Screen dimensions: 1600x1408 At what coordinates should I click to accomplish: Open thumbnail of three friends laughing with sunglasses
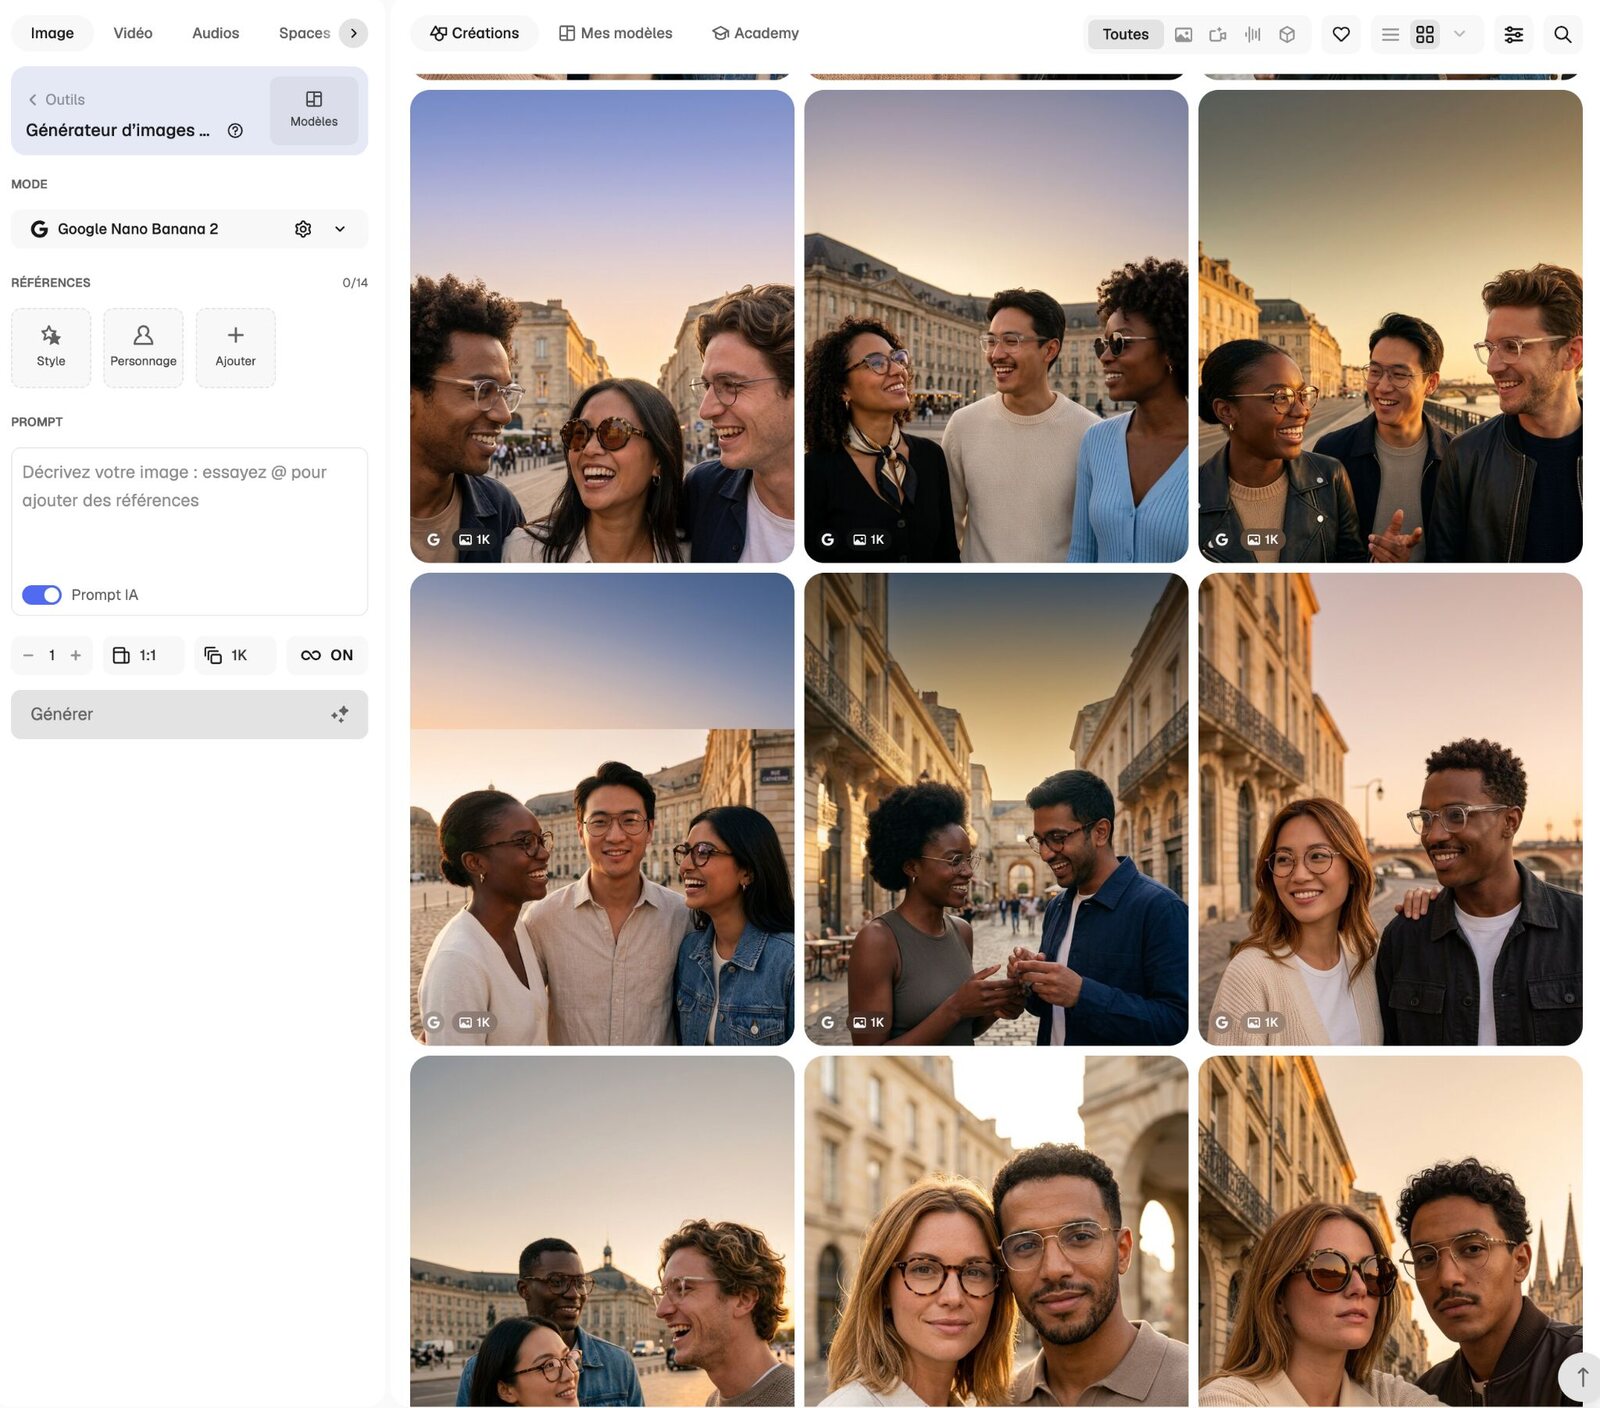click(602, 326)
